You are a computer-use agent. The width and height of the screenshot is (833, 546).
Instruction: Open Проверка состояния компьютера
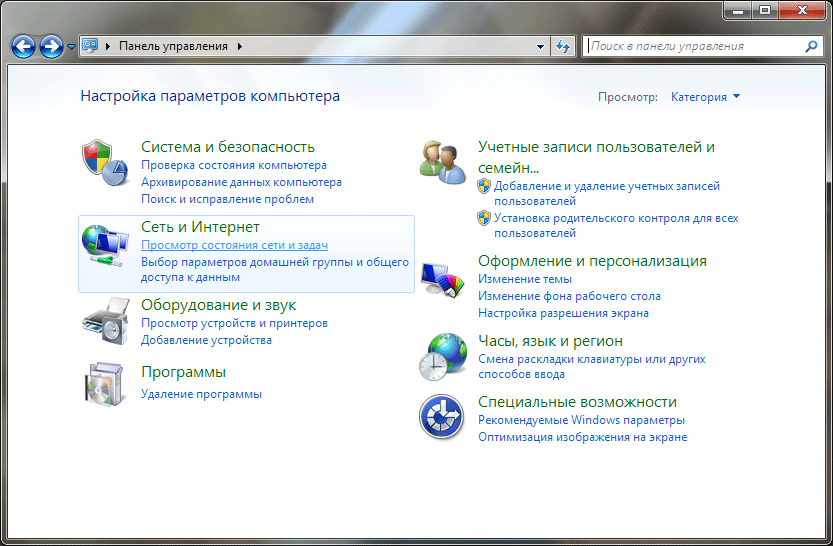[x=234, y=165]
